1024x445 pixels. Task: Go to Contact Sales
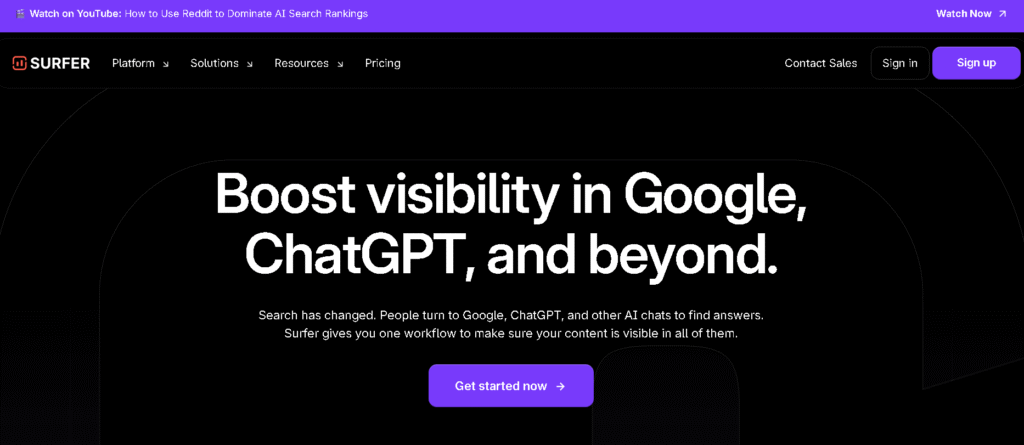[x=820, y=63]
